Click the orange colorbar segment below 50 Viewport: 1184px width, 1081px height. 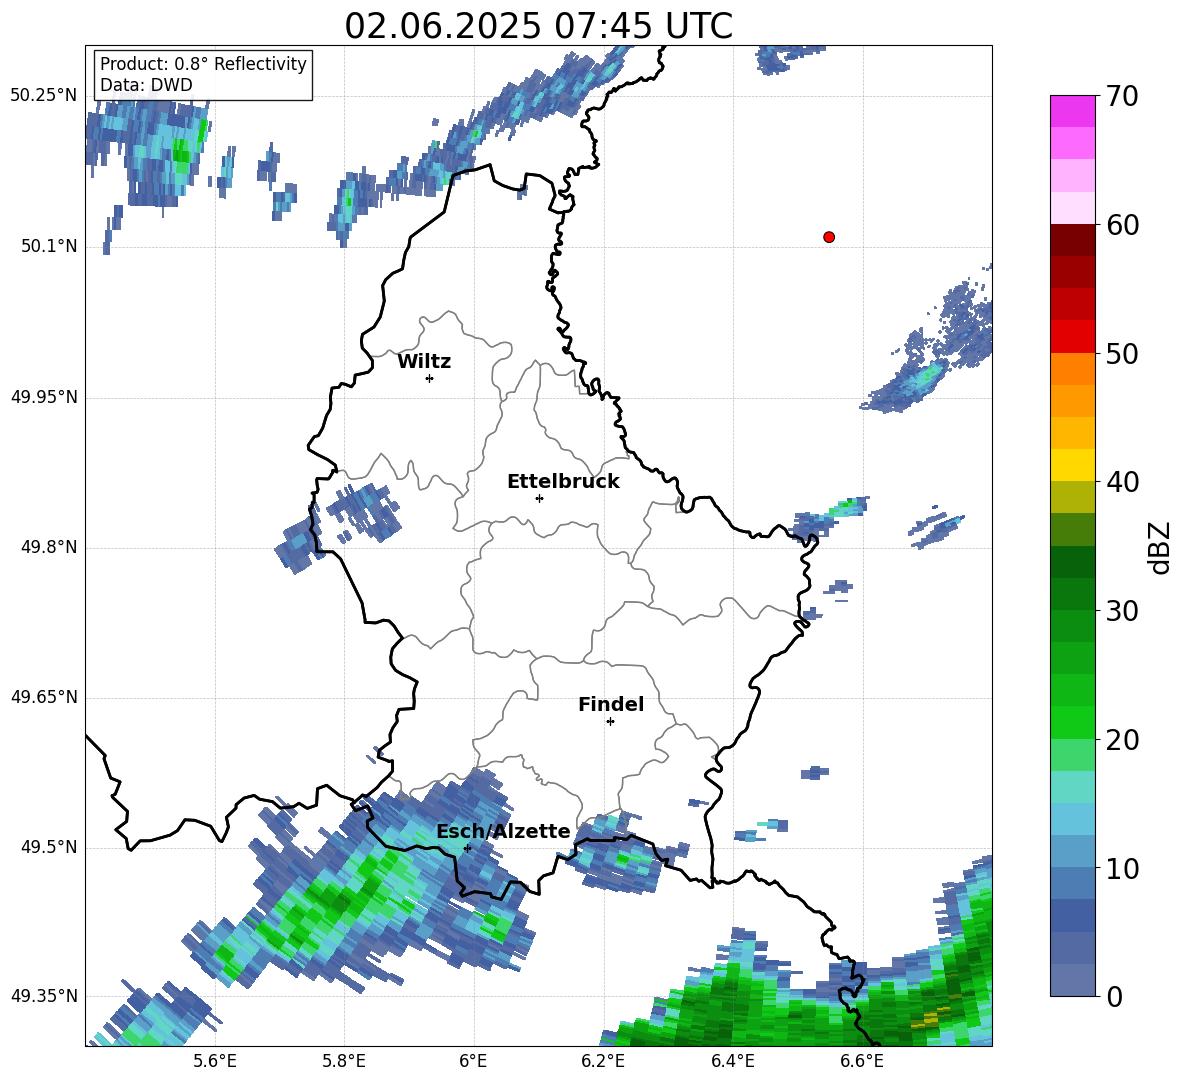(1072, 368)
